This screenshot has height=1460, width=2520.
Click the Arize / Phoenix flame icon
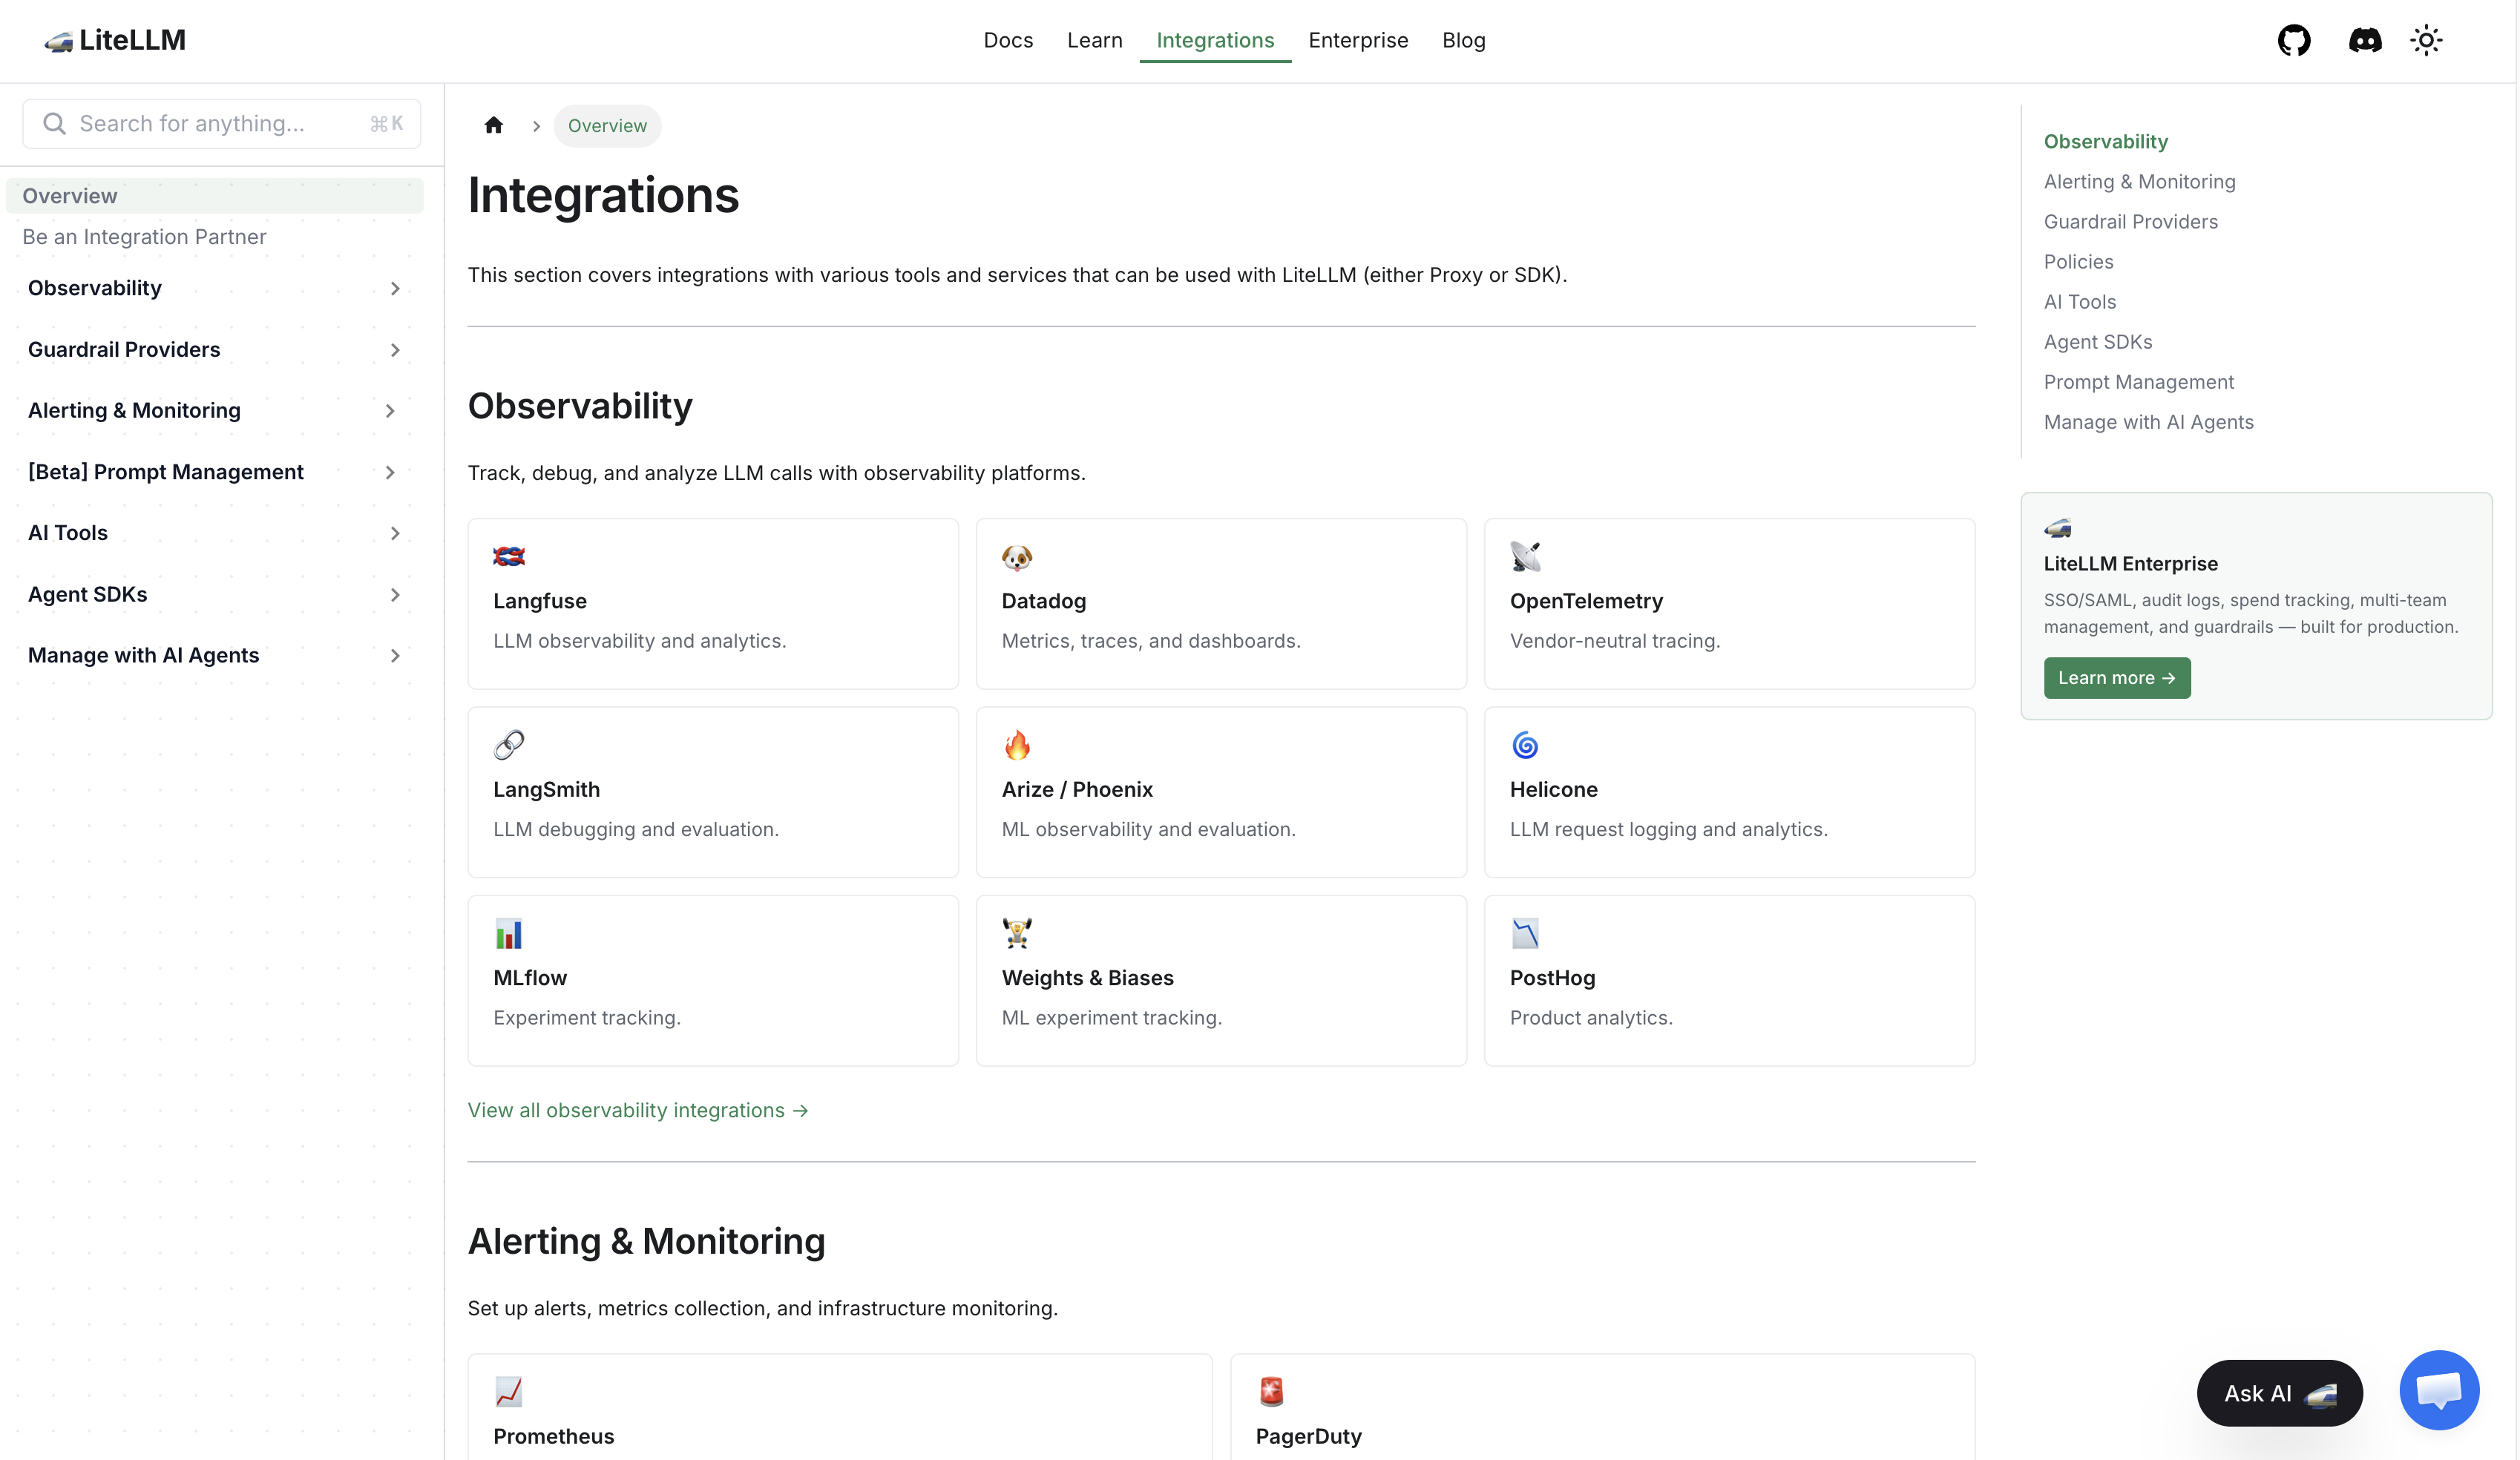coord(1016,745)
